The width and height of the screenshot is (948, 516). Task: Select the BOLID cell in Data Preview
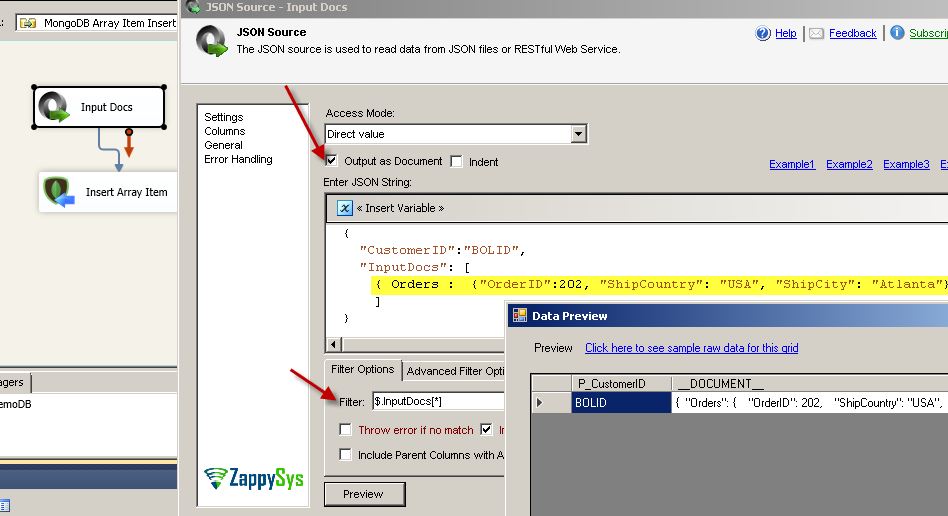click(621, 402)
